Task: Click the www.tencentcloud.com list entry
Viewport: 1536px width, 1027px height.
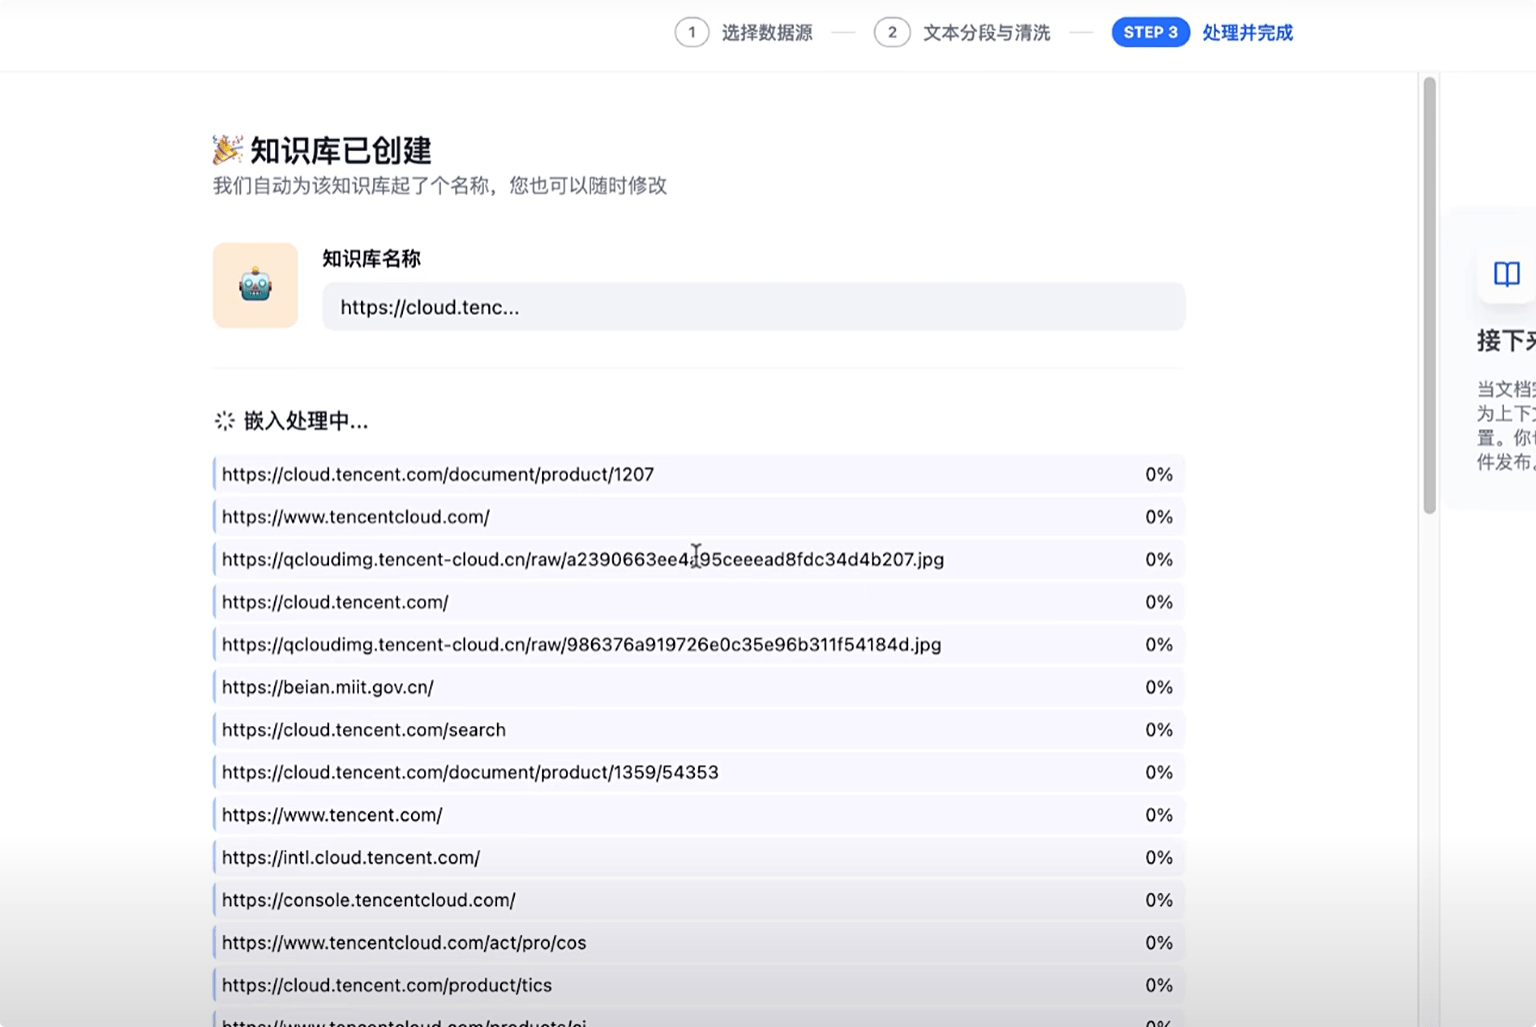Action: coord(698,516)
